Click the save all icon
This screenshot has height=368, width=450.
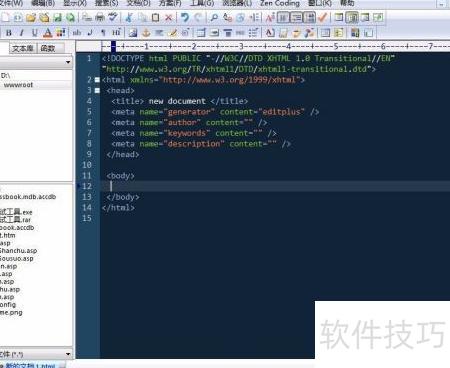point(70,17)
